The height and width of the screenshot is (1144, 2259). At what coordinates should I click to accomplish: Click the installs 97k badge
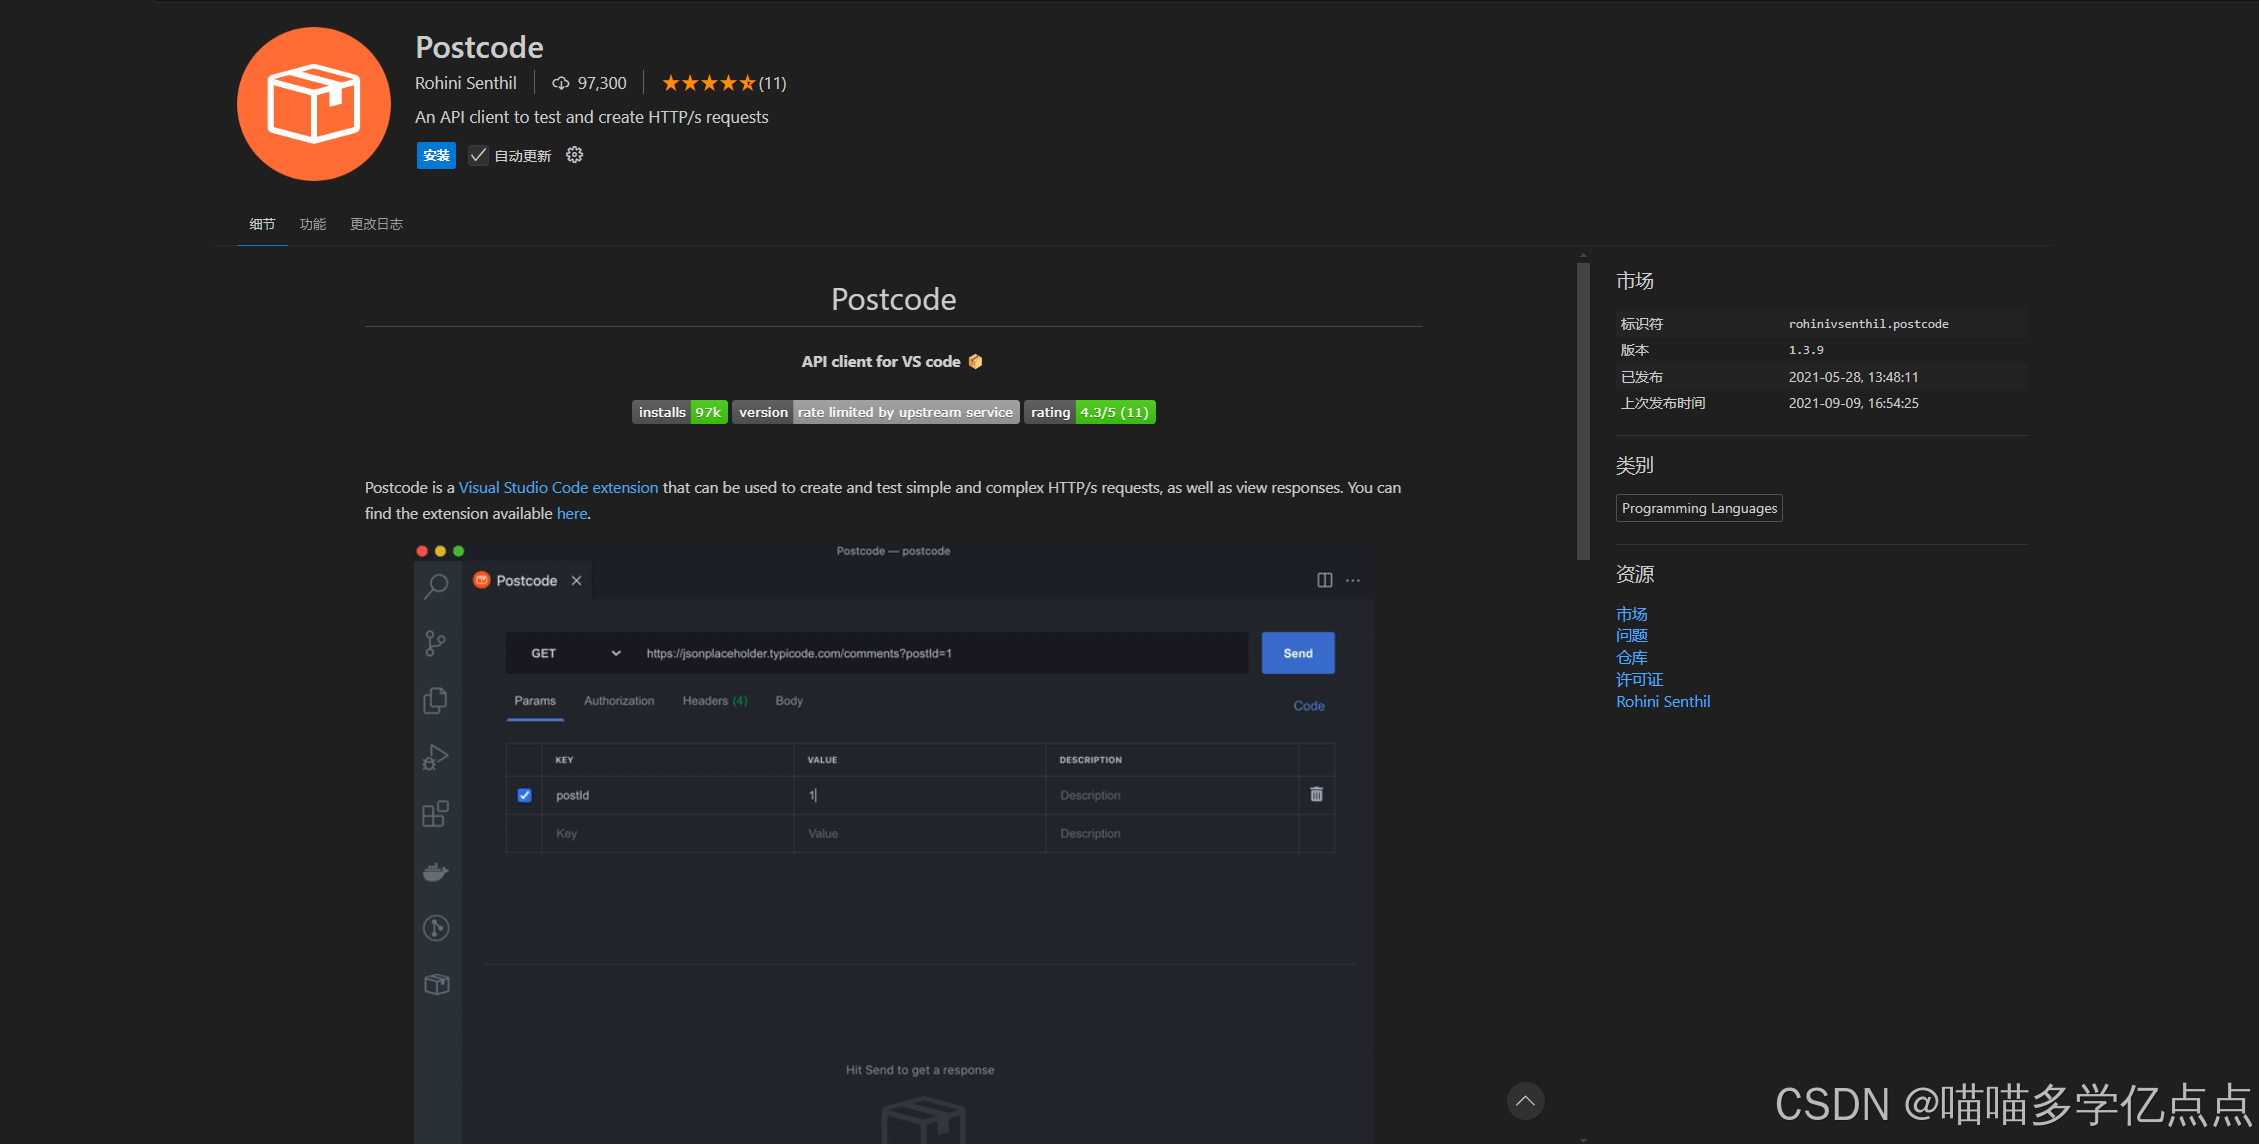680,412
